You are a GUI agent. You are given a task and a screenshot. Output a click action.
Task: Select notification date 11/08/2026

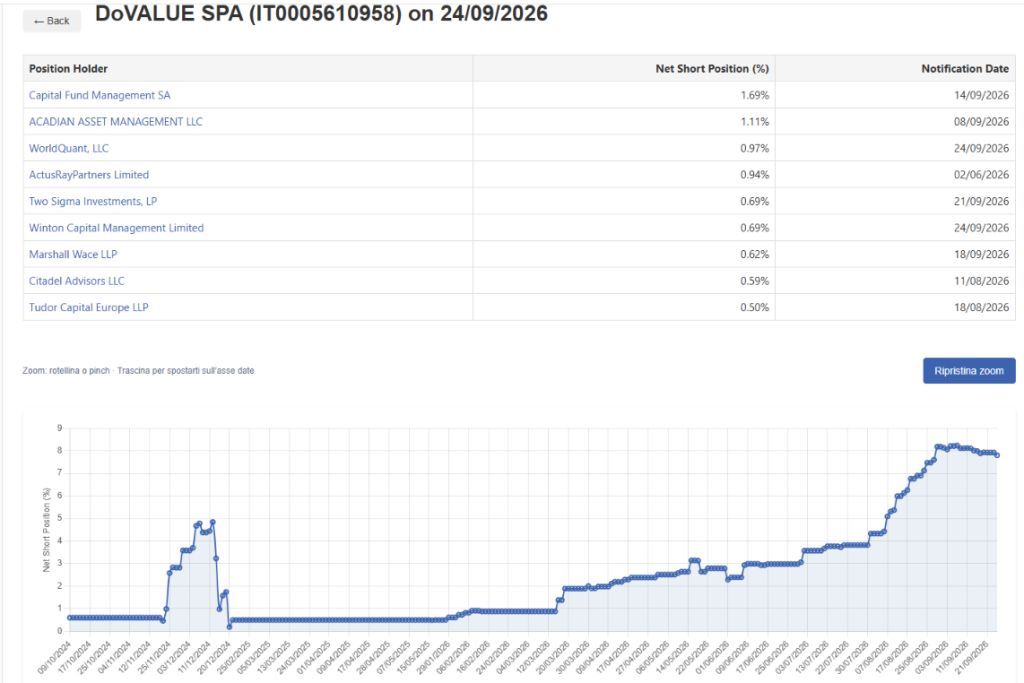[981, 281]
